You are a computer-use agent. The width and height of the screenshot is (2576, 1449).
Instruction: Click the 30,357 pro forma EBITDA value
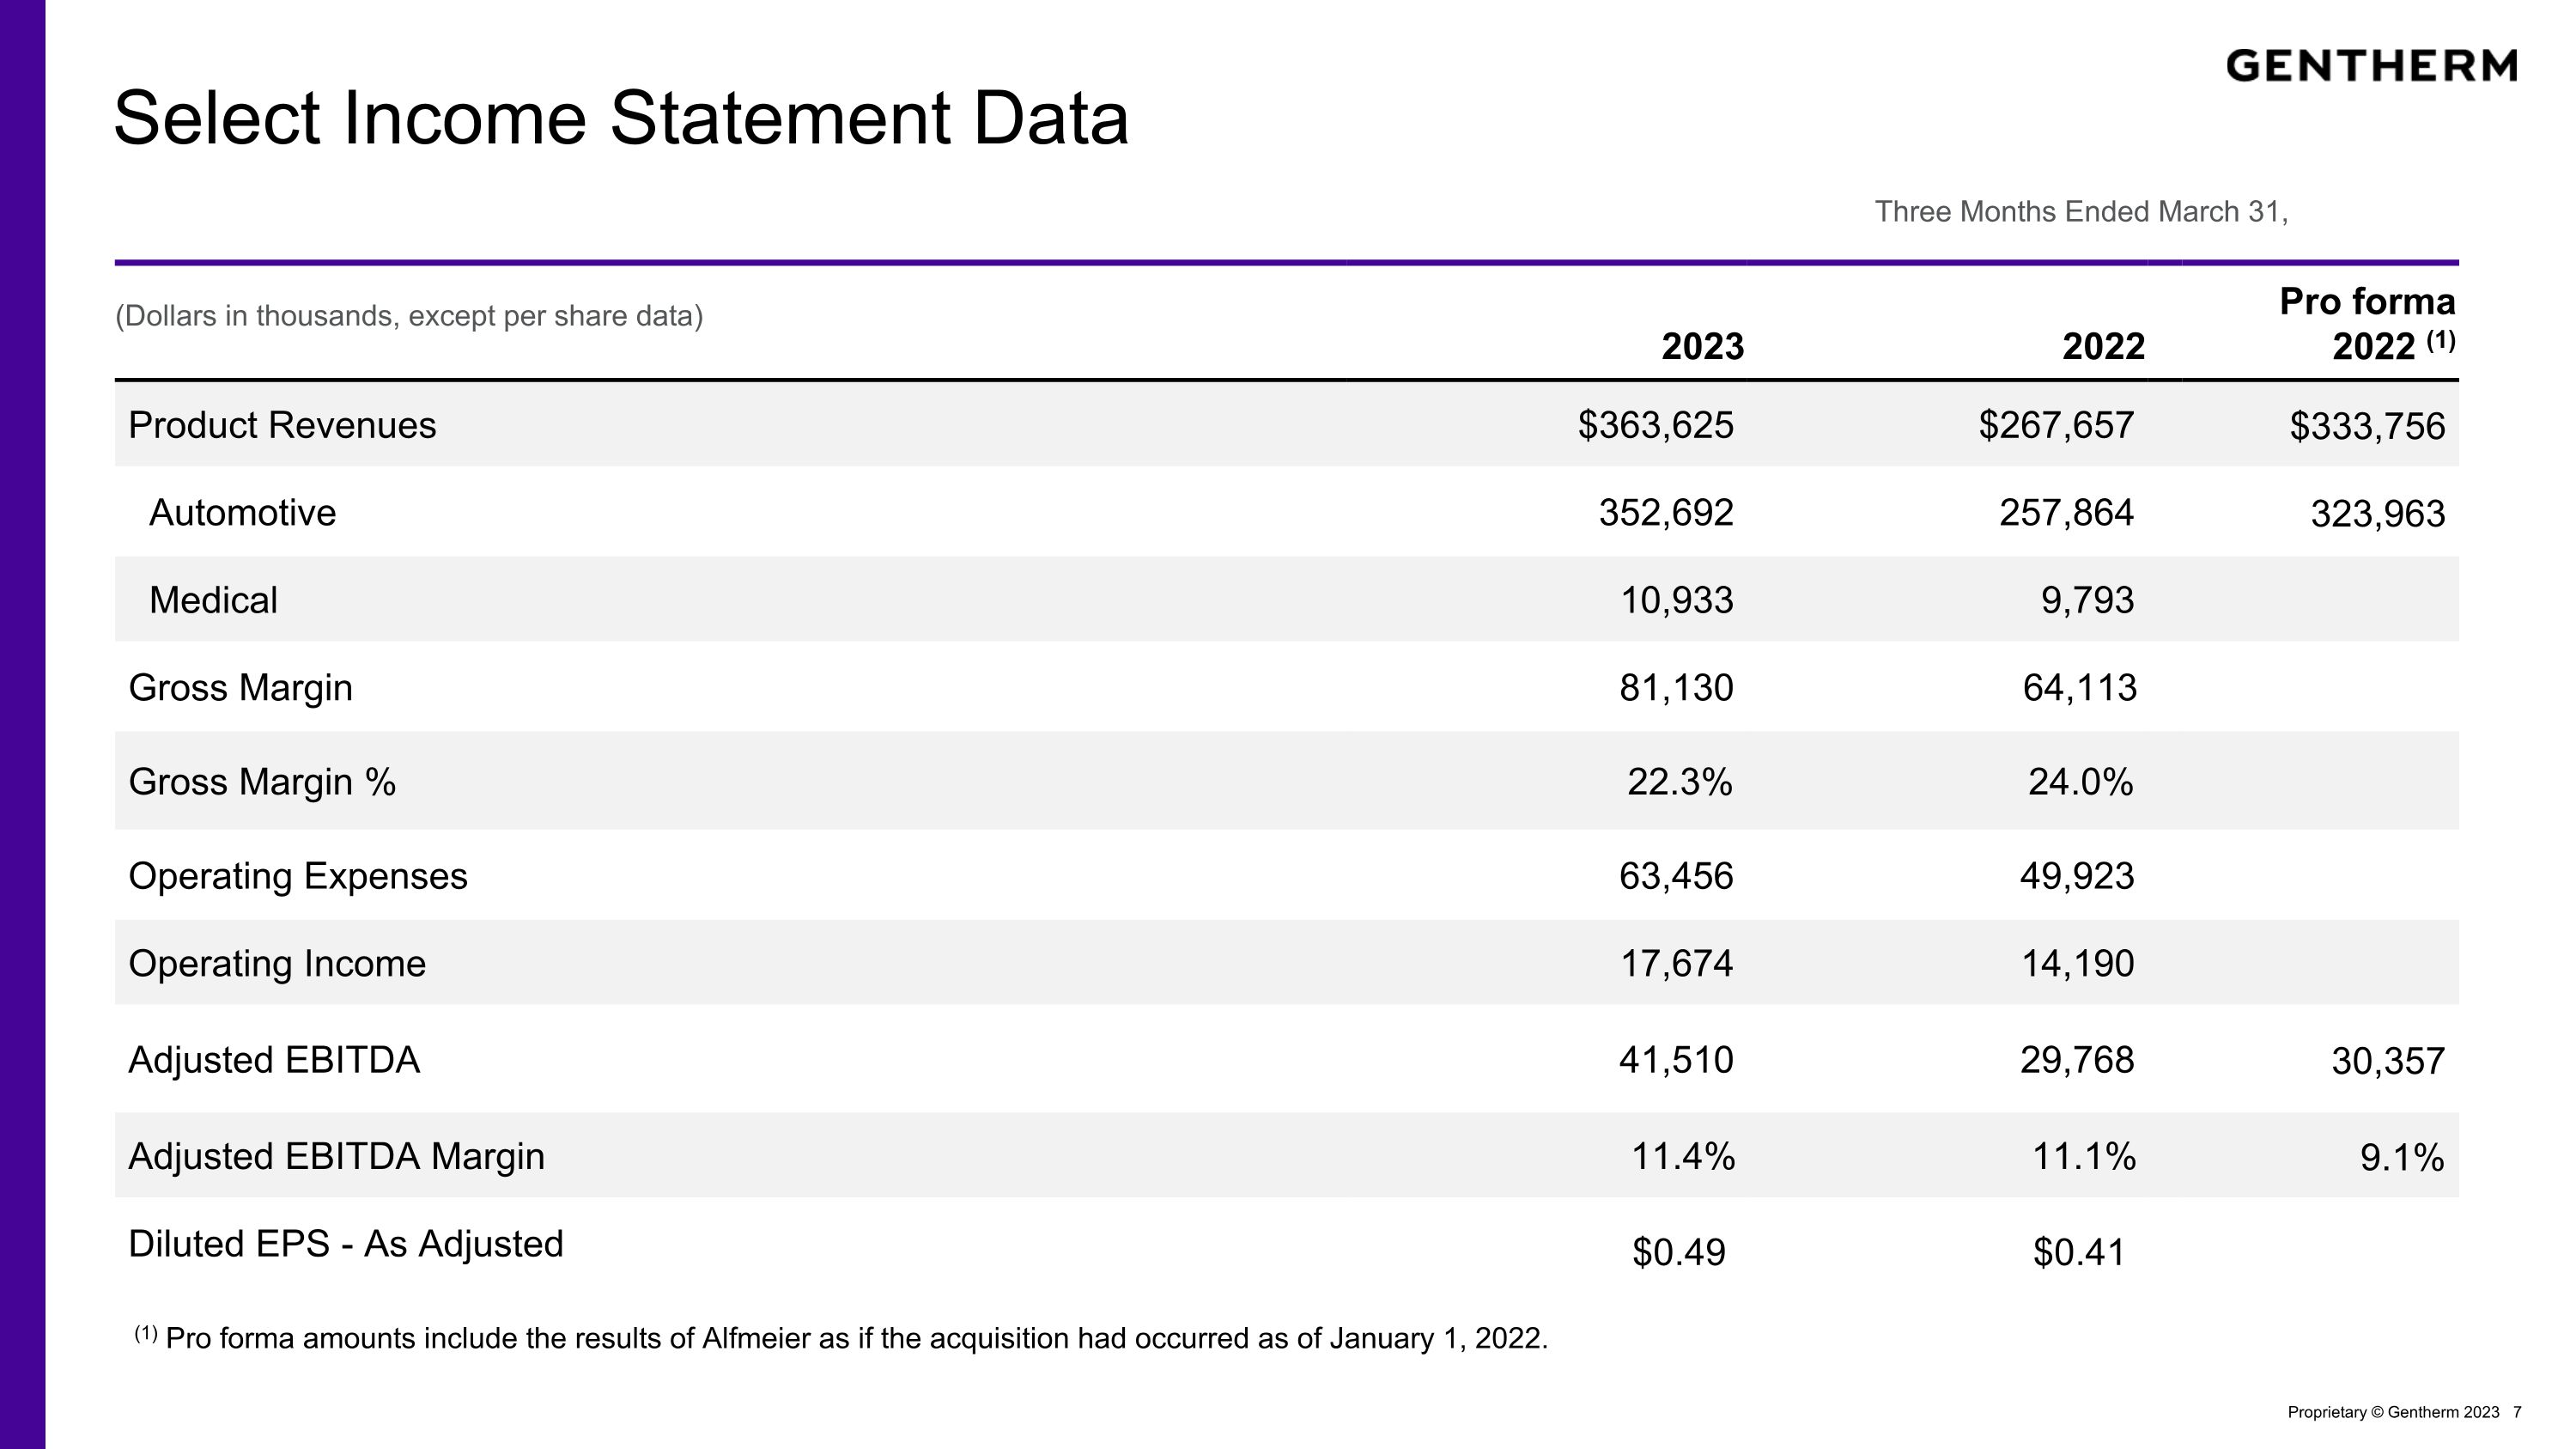(2387, 1061)
